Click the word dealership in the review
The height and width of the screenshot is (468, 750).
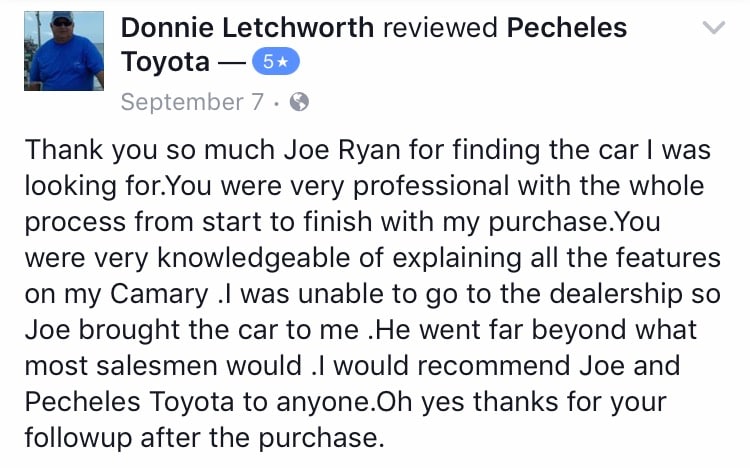point(616,294)
